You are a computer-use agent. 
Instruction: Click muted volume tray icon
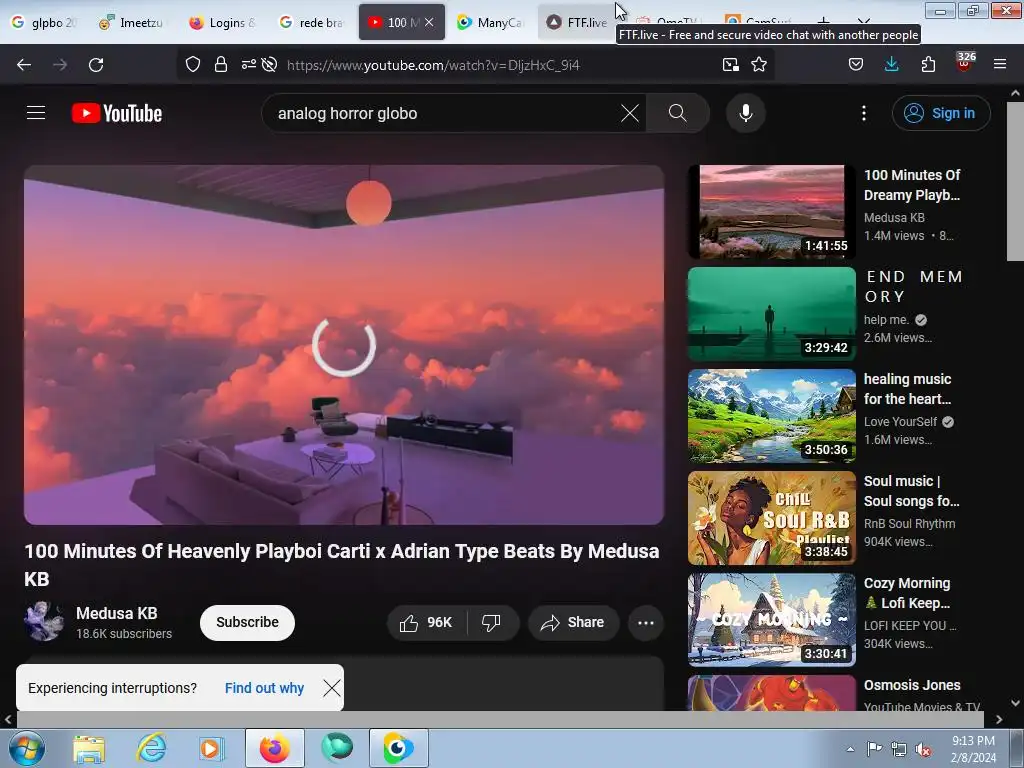pos(923,750)
